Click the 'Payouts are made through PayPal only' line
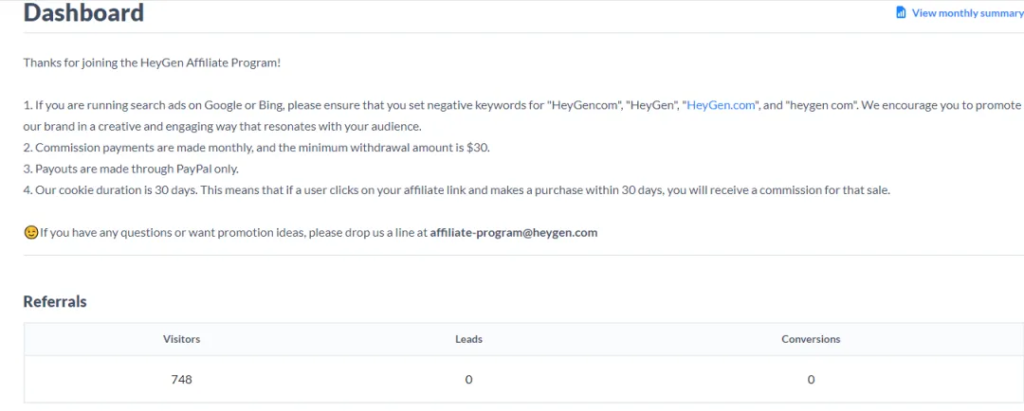1024x411 pixels. point(131,169)
